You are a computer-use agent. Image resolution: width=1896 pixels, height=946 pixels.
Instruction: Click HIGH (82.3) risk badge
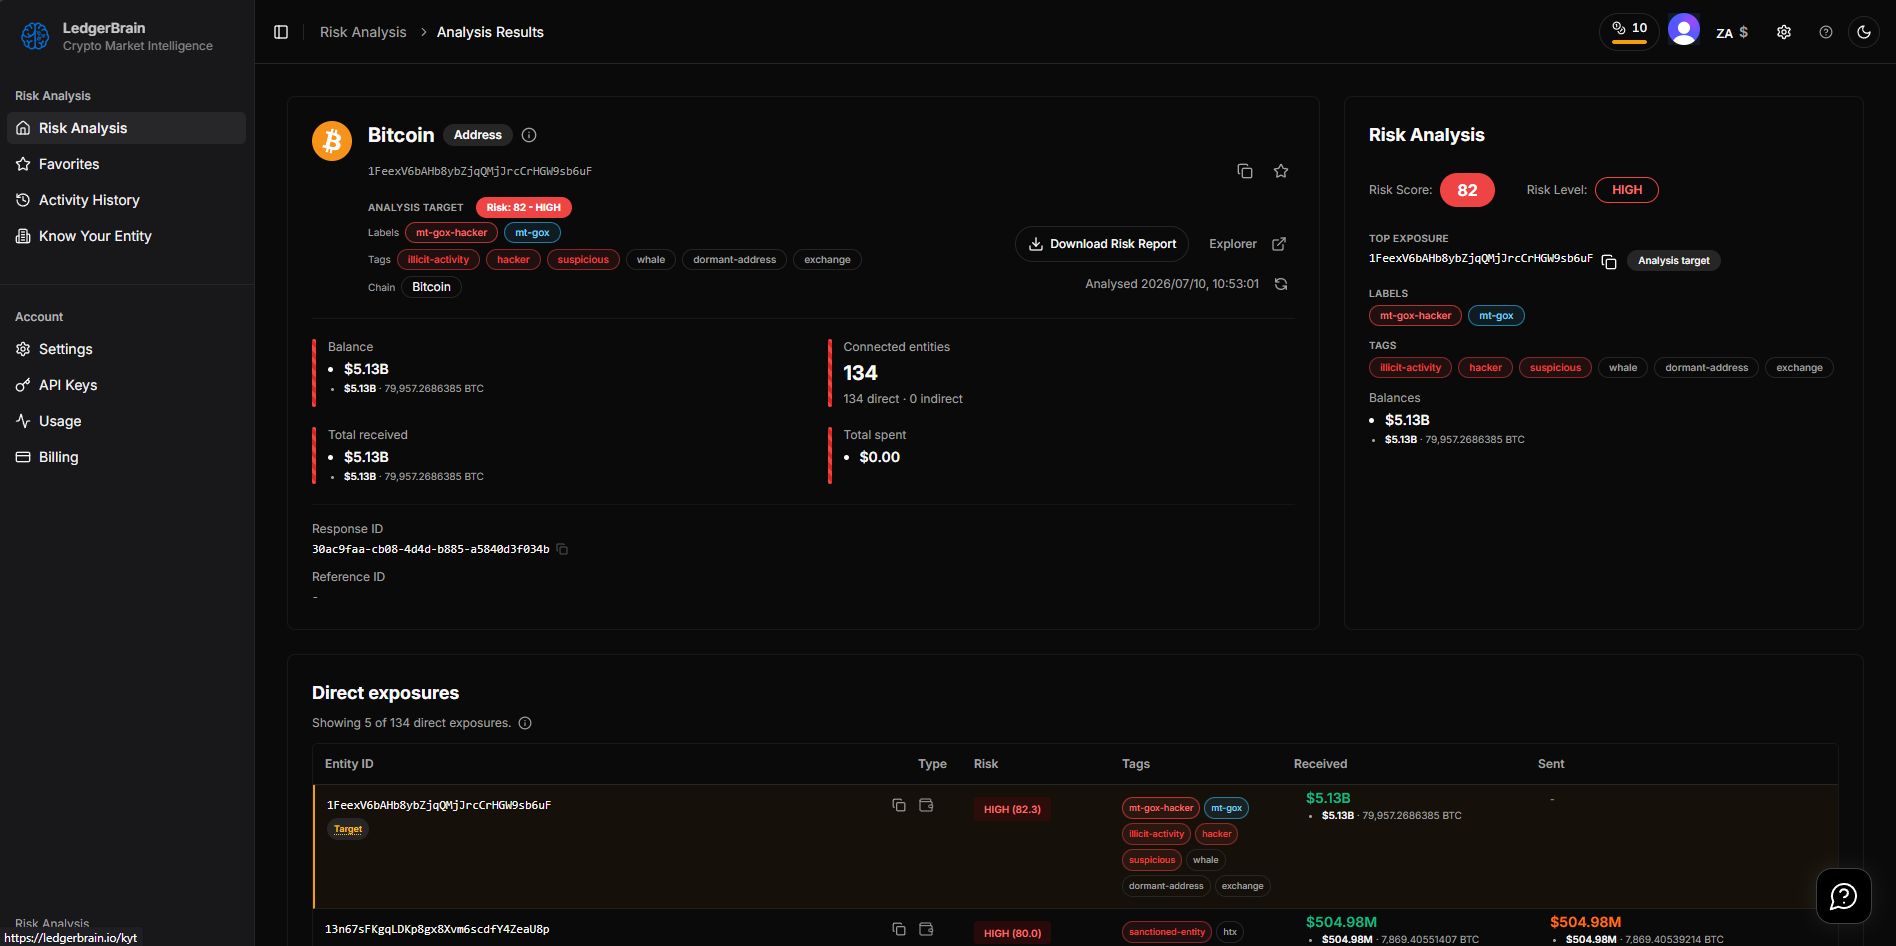[x=1012, y=810]
